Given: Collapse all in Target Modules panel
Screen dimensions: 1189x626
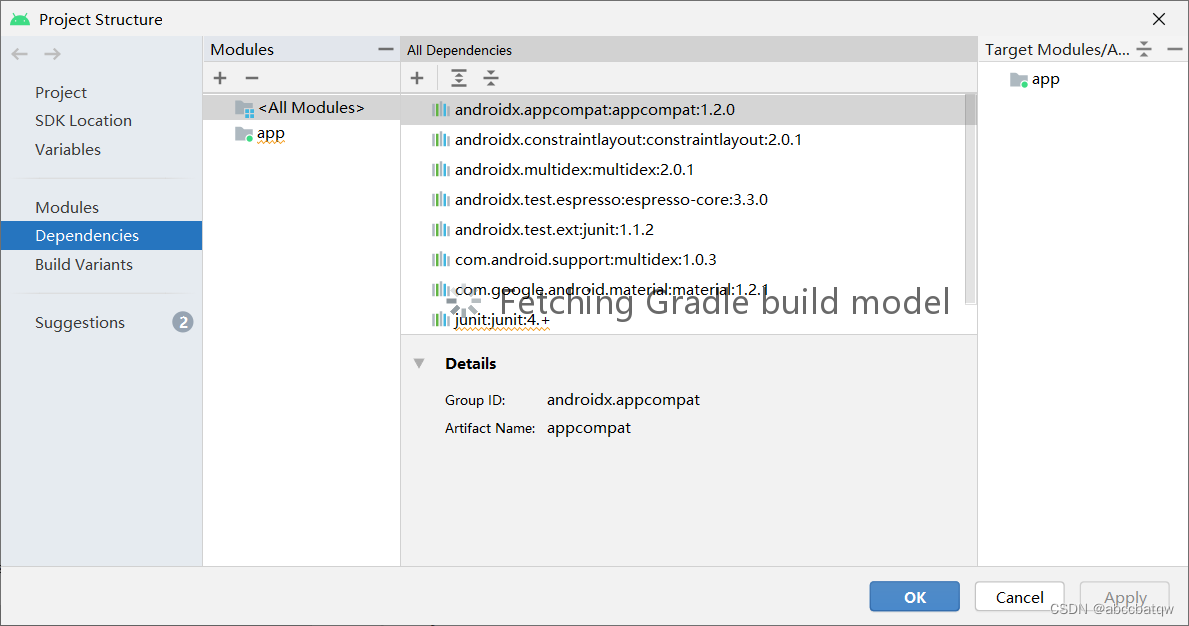Looking at the screenshot, I should click(x=1144, y=49).
